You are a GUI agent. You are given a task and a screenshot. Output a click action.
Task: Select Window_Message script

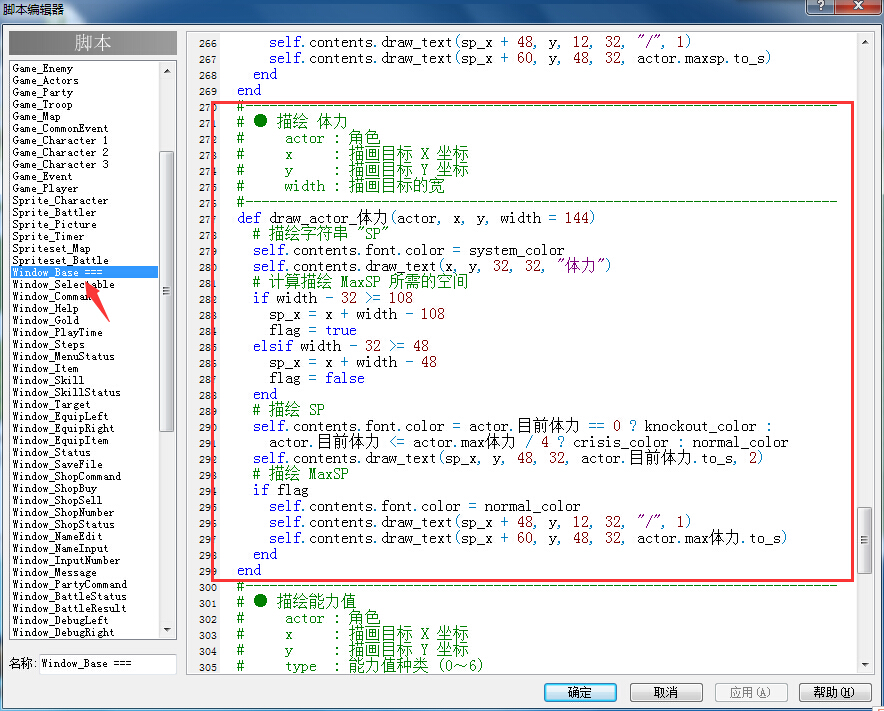[55, 572]
